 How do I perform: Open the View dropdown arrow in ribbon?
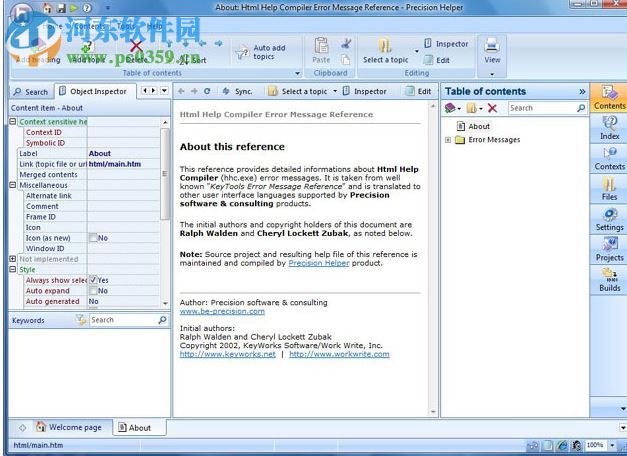[492, 74]
